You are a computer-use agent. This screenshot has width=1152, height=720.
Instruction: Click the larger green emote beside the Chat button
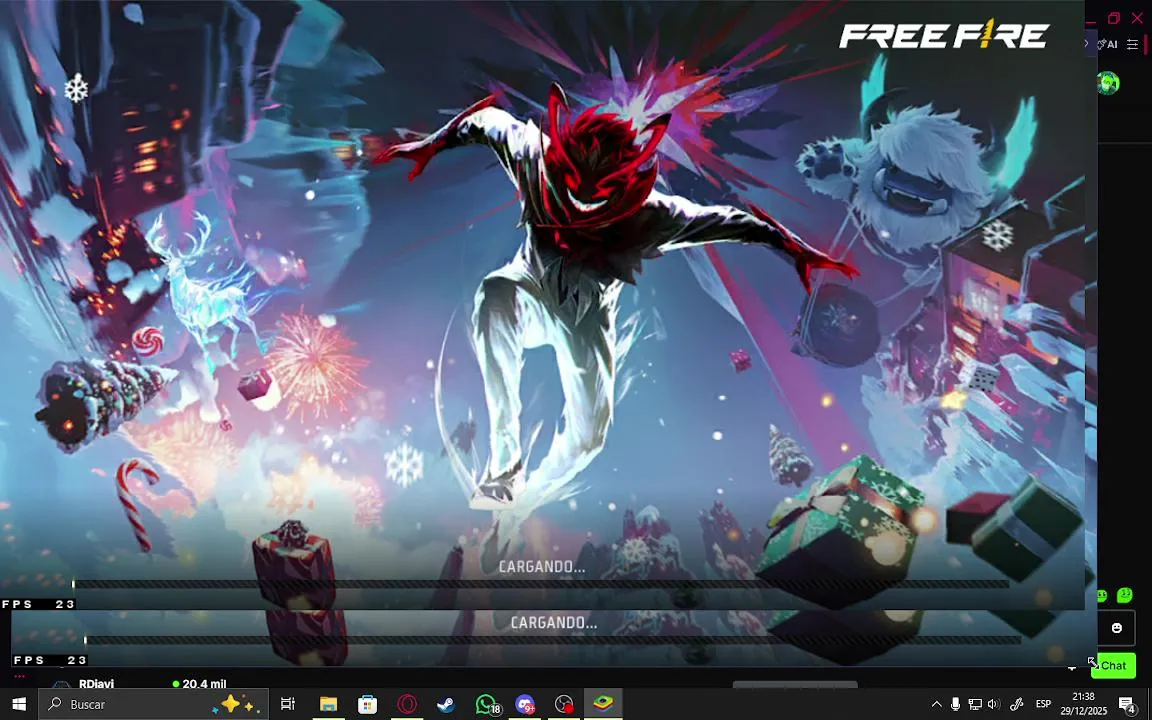pos(1124,594)
